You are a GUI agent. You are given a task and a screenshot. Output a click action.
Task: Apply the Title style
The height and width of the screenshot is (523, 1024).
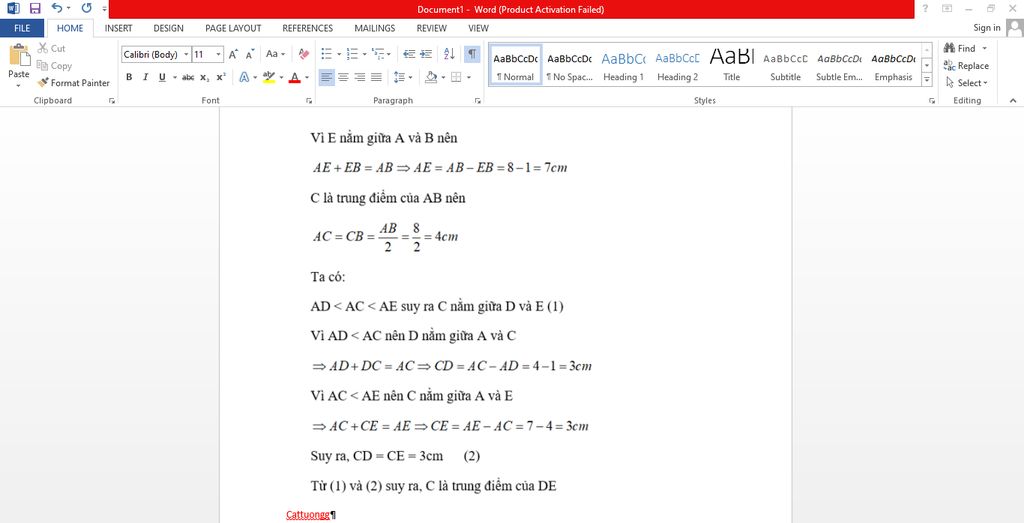tap(731, 65)
